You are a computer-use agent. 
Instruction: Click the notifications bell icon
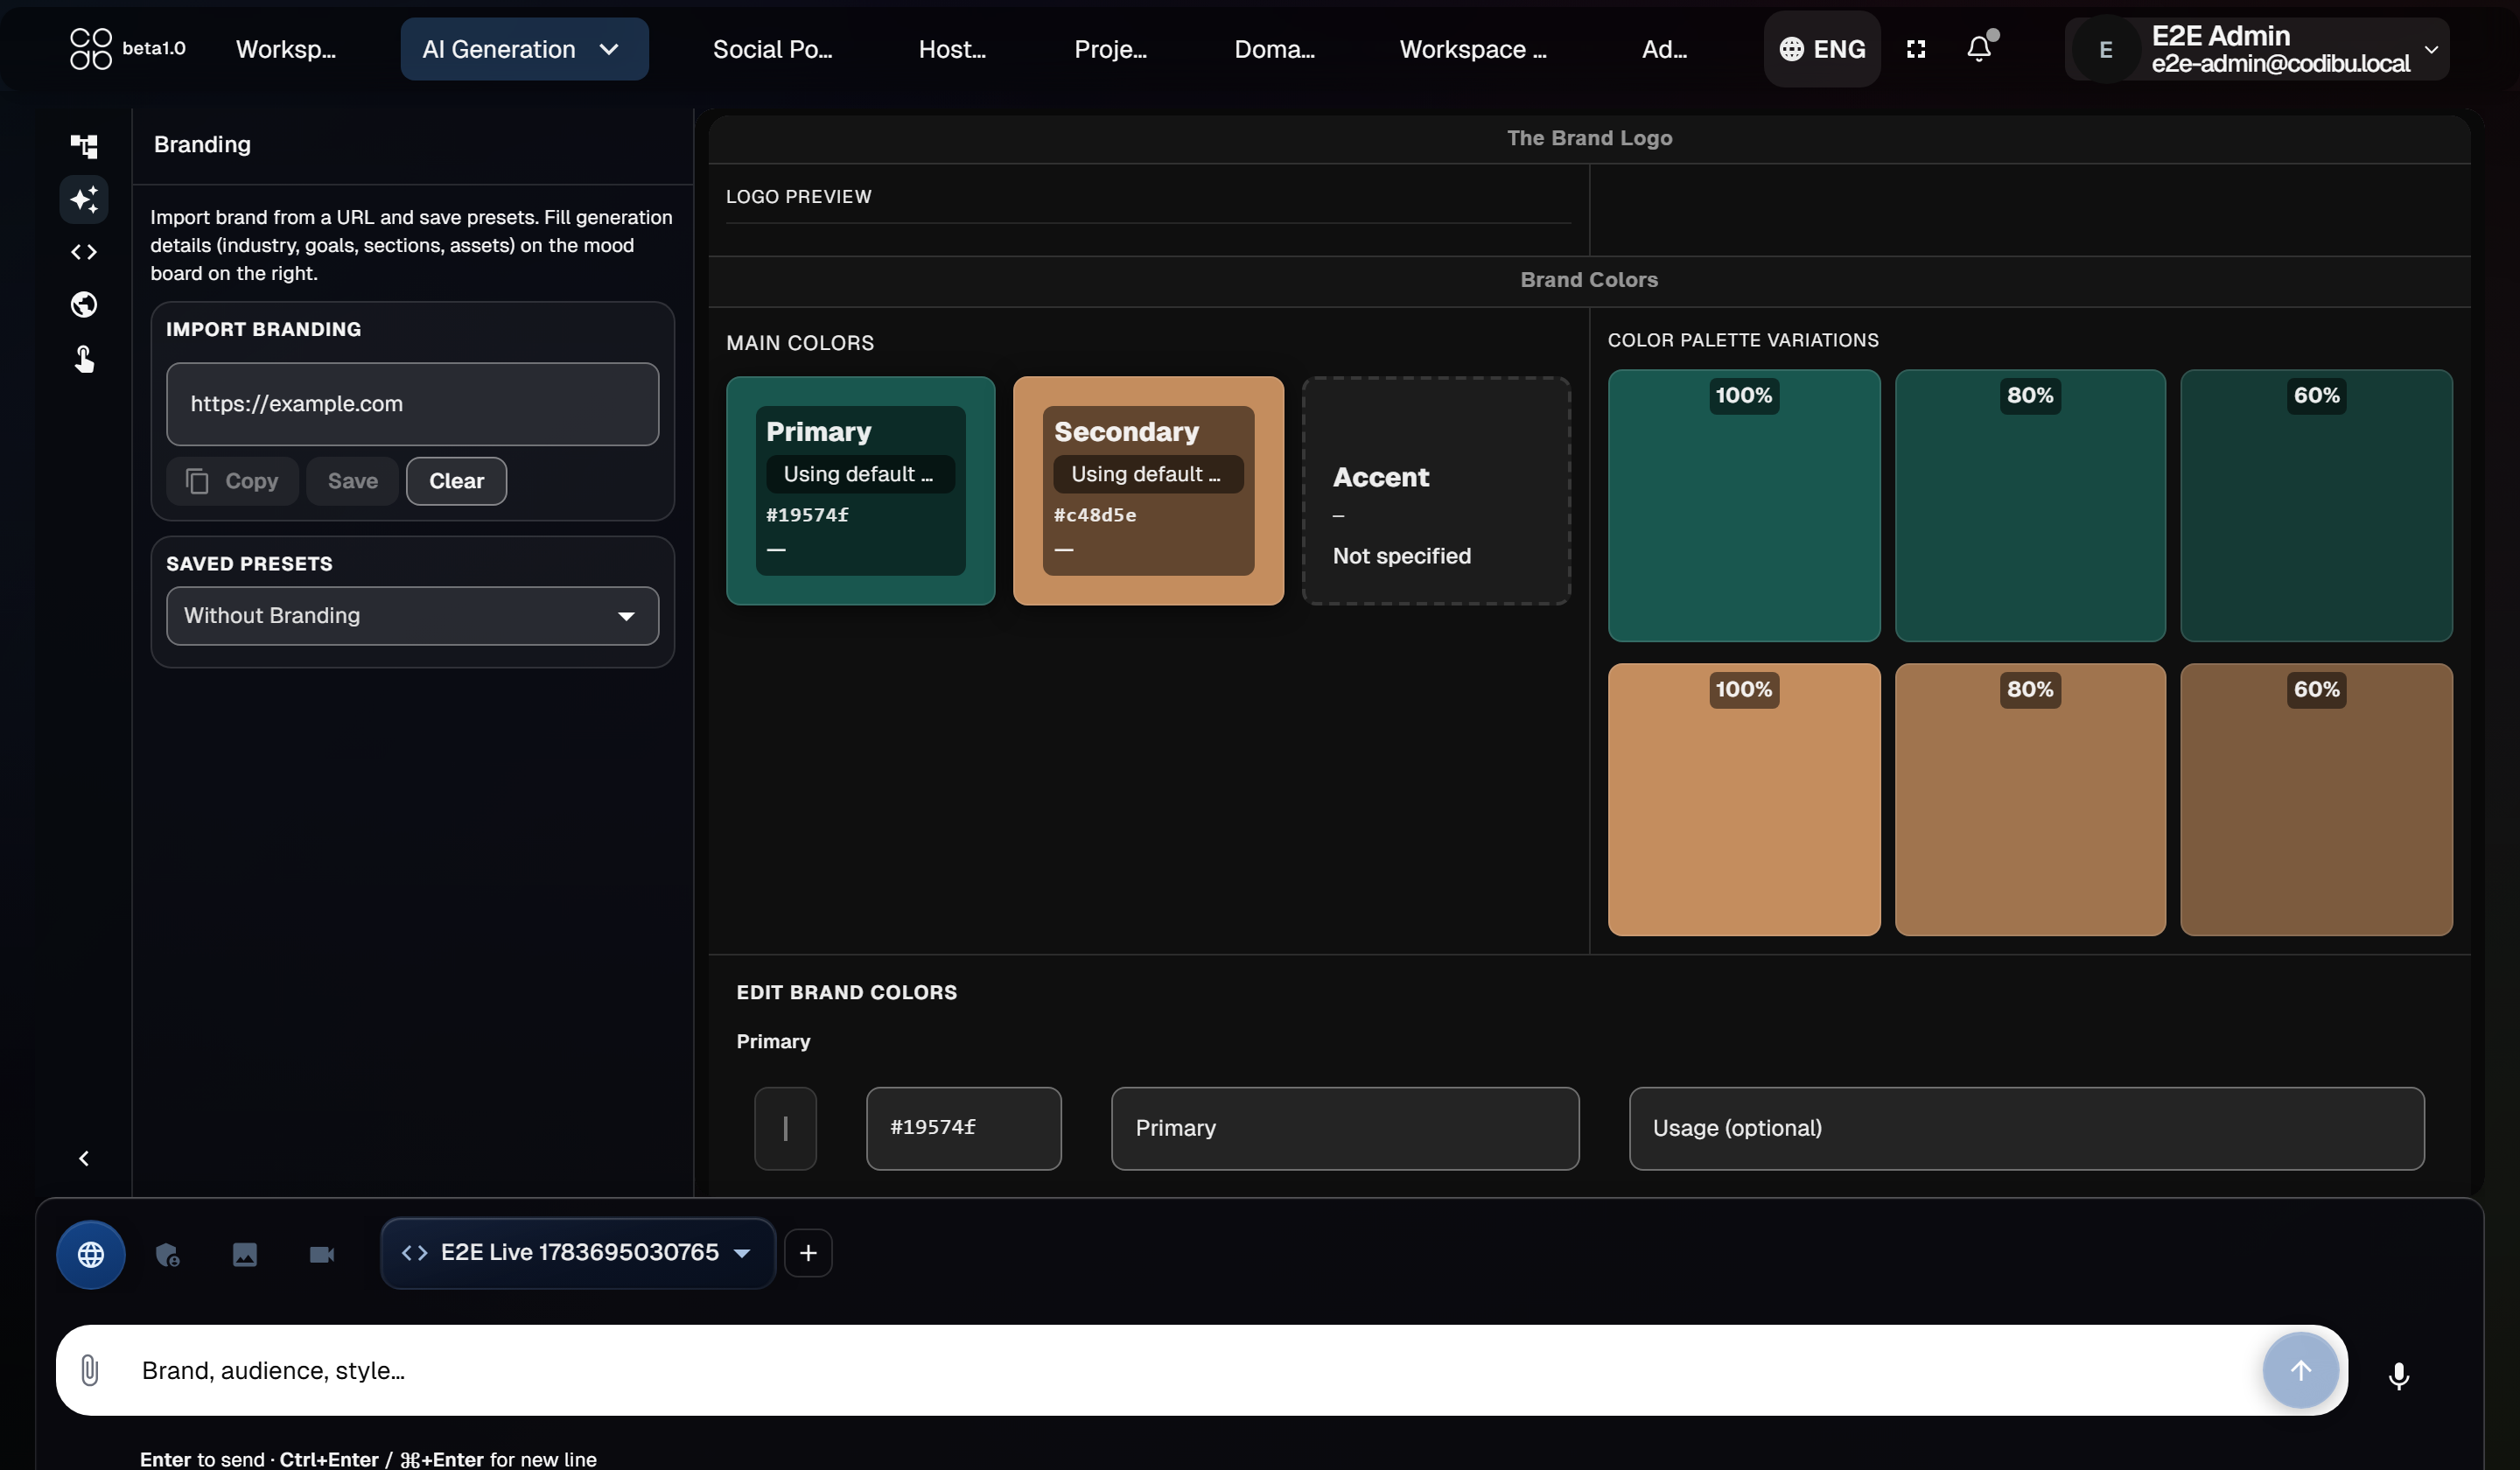click(x=1979, y=48)
